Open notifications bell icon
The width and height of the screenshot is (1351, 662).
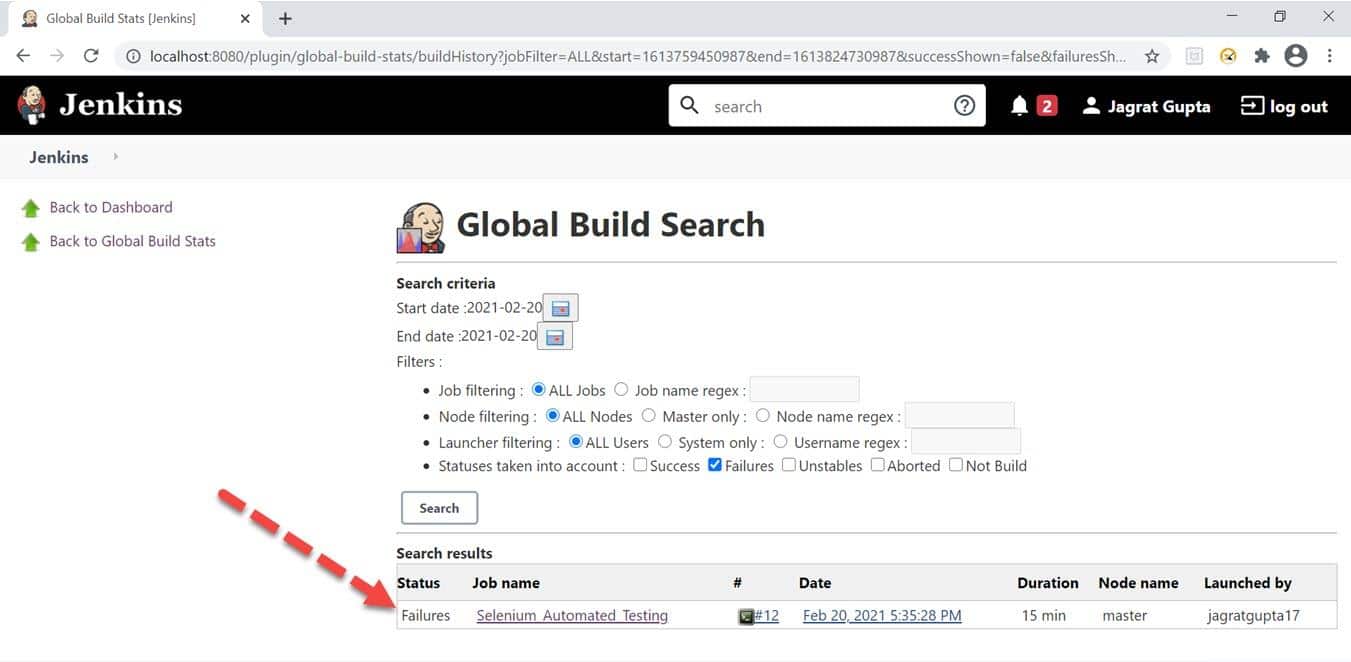(x=1019, y=106)
